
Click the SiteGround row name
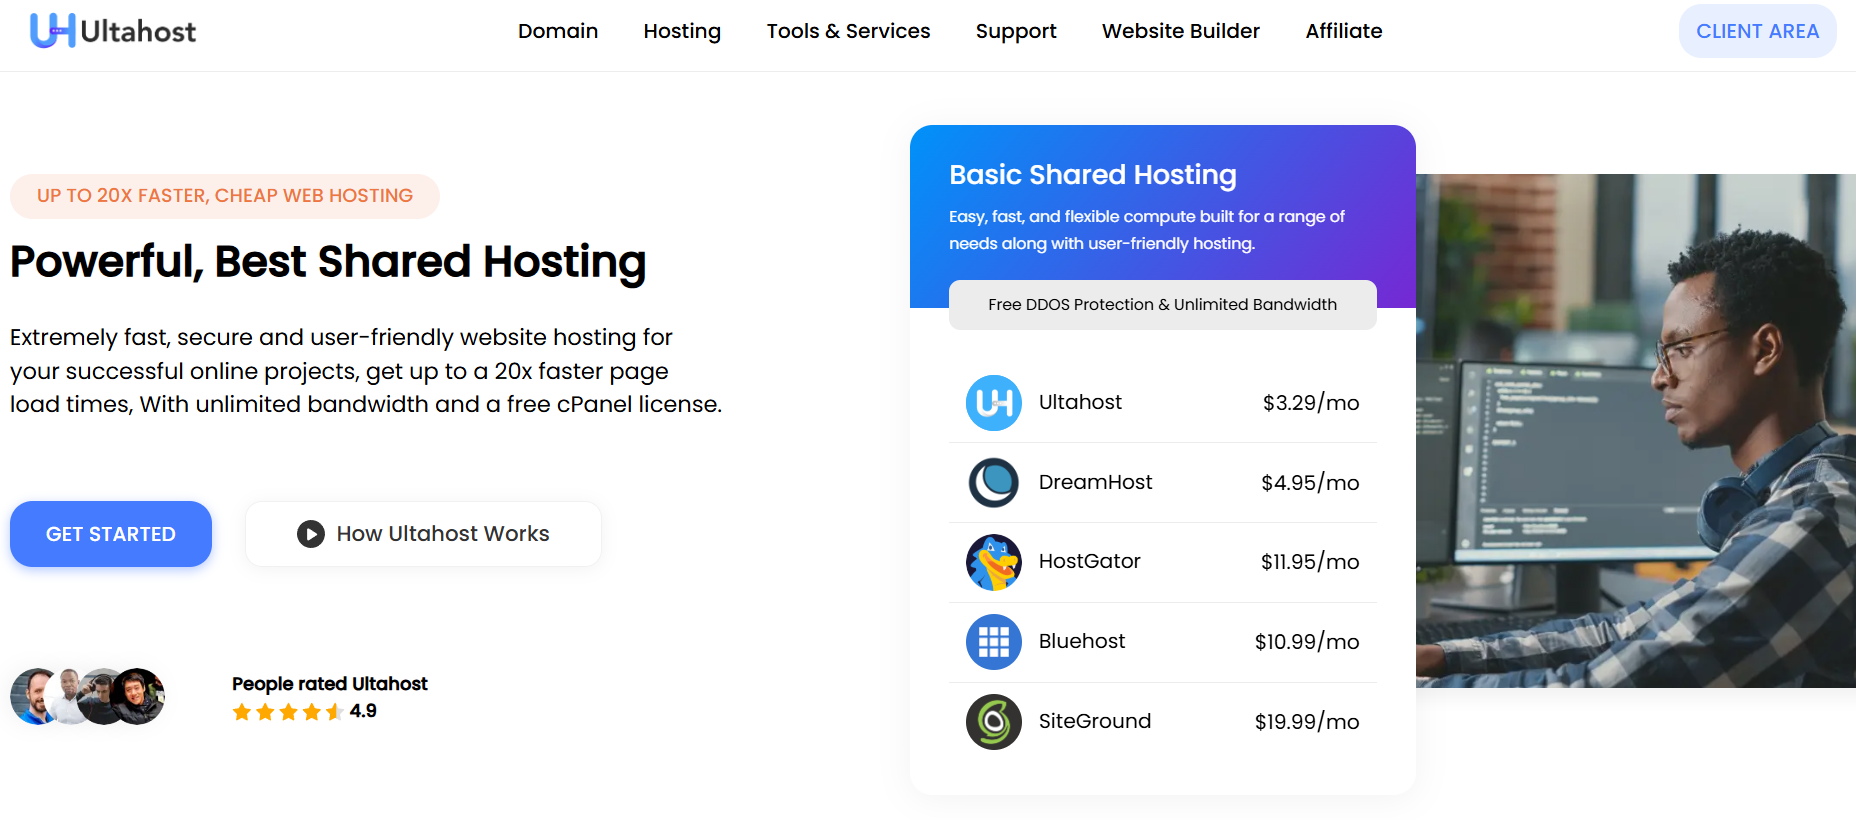pos(1095,721)
